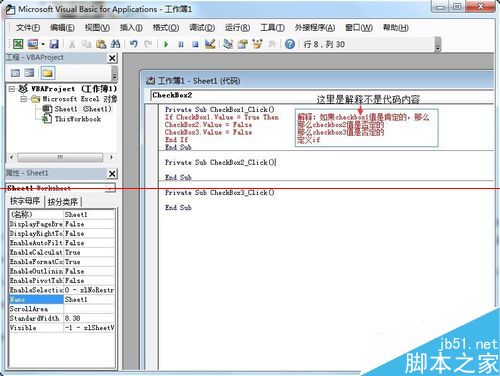Click the View Code icon in project panel
Image resolution: width=500 pixels, height=376 pixels.
coord(15,73)
